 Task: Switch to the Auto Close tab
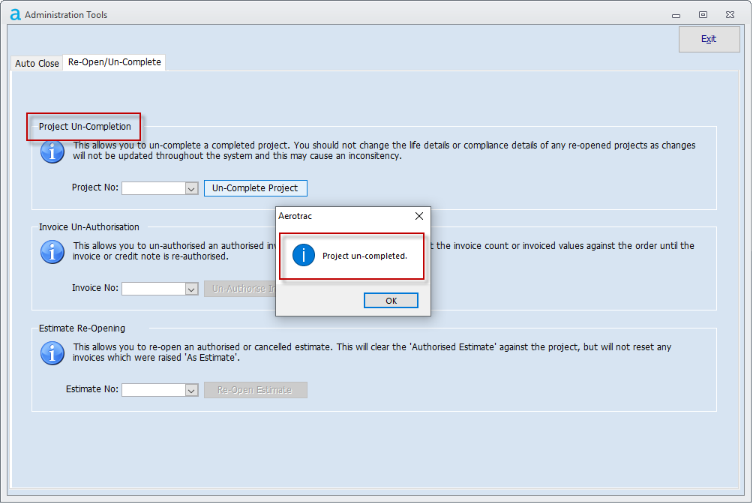click(x=37, y=63)
